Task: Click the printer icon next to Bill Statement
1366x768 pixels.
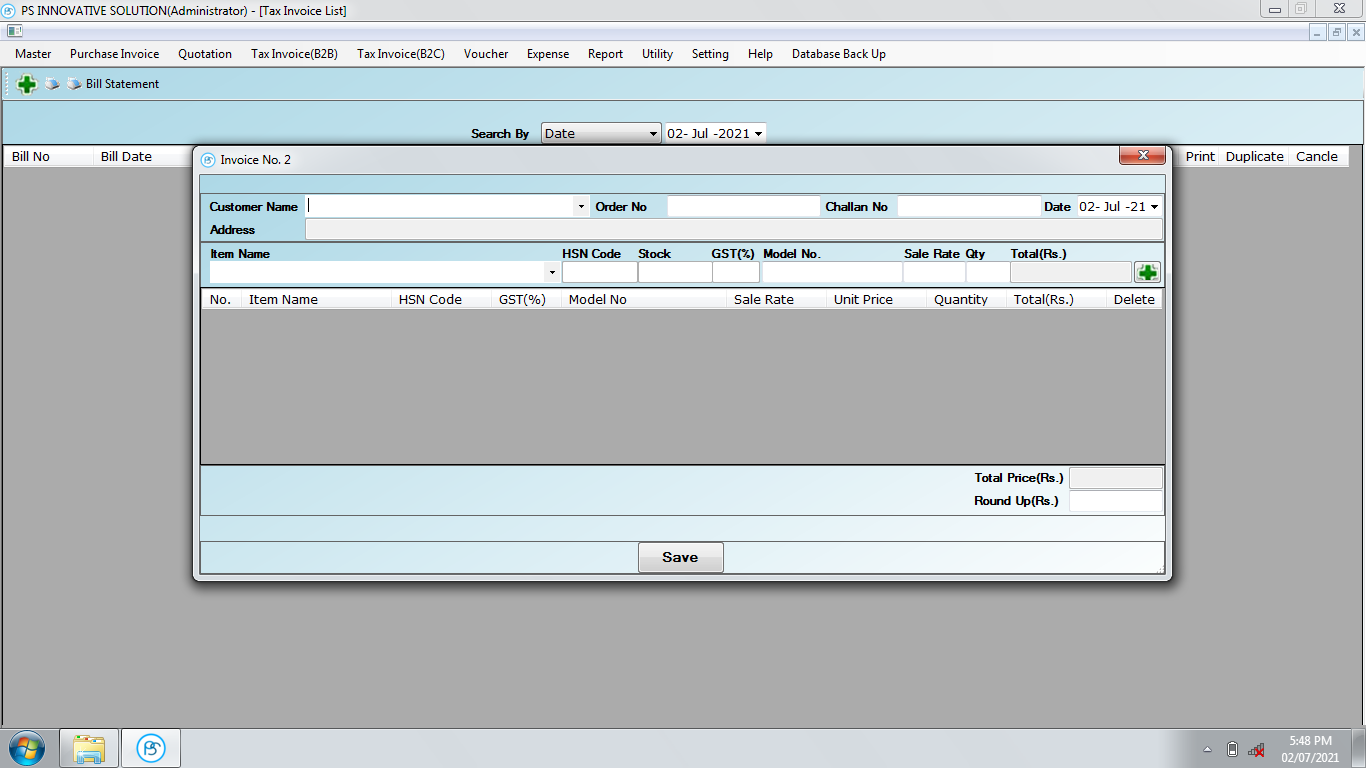Action: pos(74,84)
